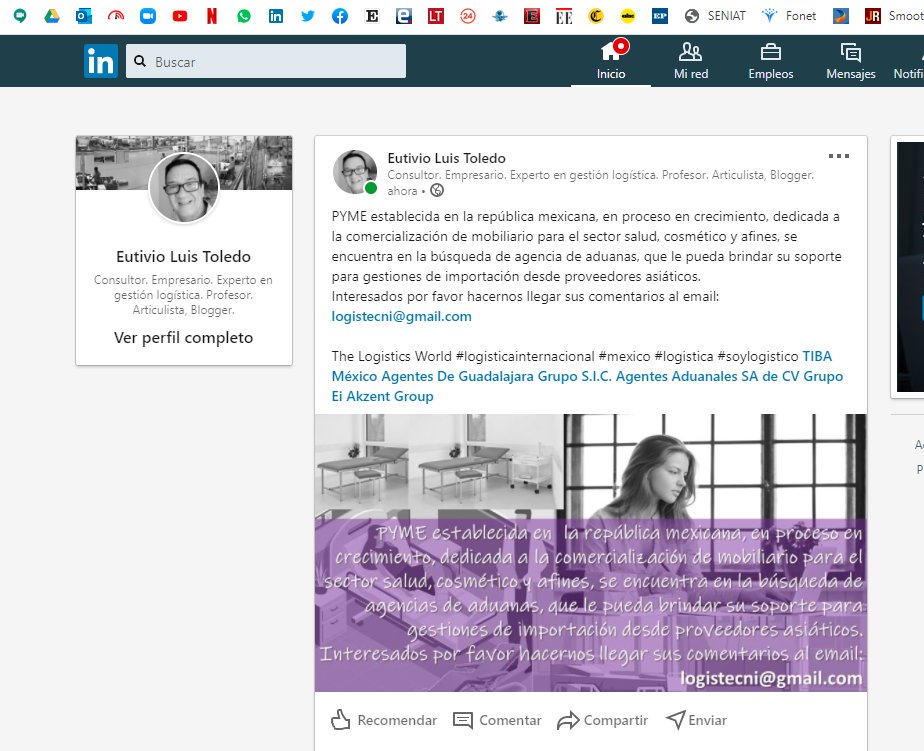Click the Enviar button

click(x=696, y=720)
